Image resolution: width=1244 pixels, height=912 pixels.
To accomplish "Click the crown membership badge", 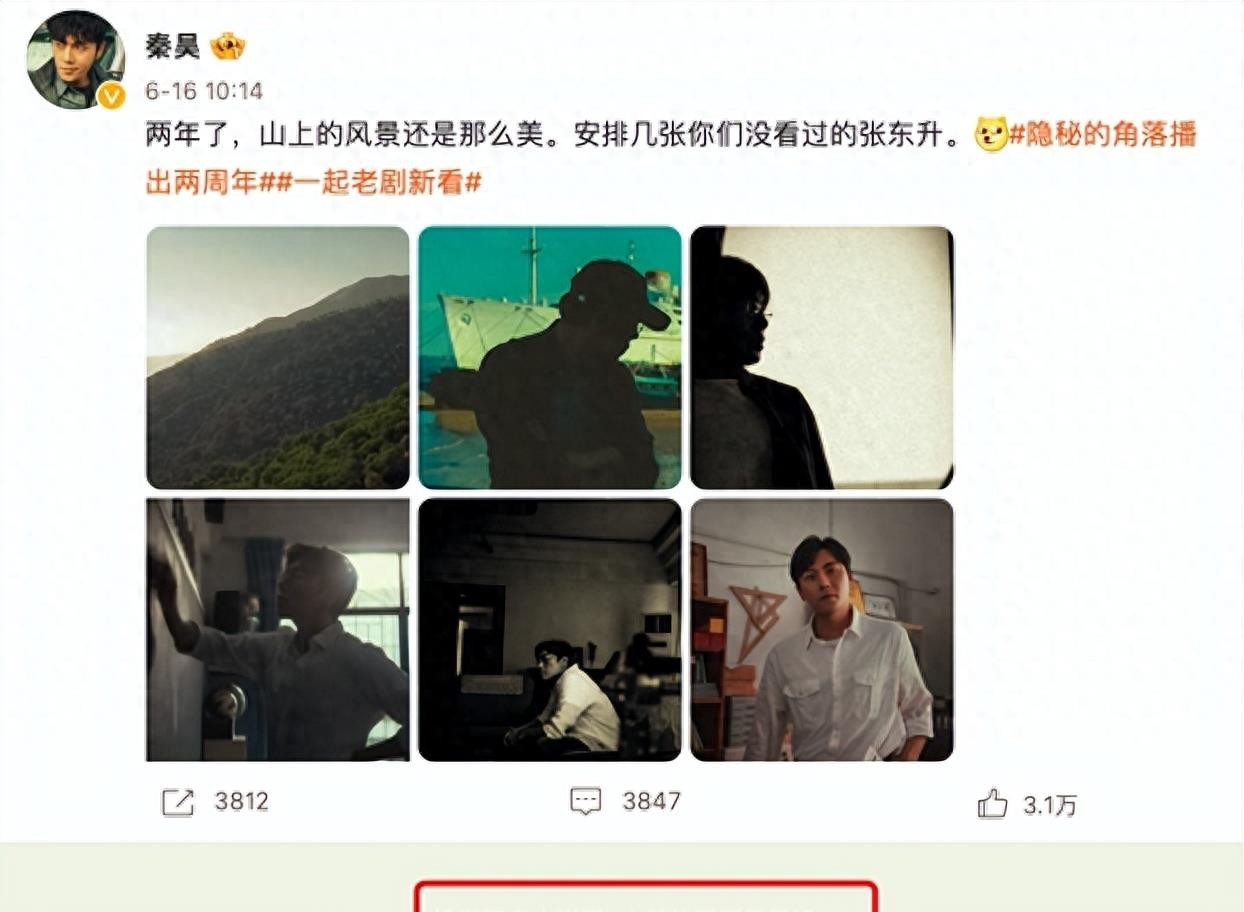I will 228,45.
